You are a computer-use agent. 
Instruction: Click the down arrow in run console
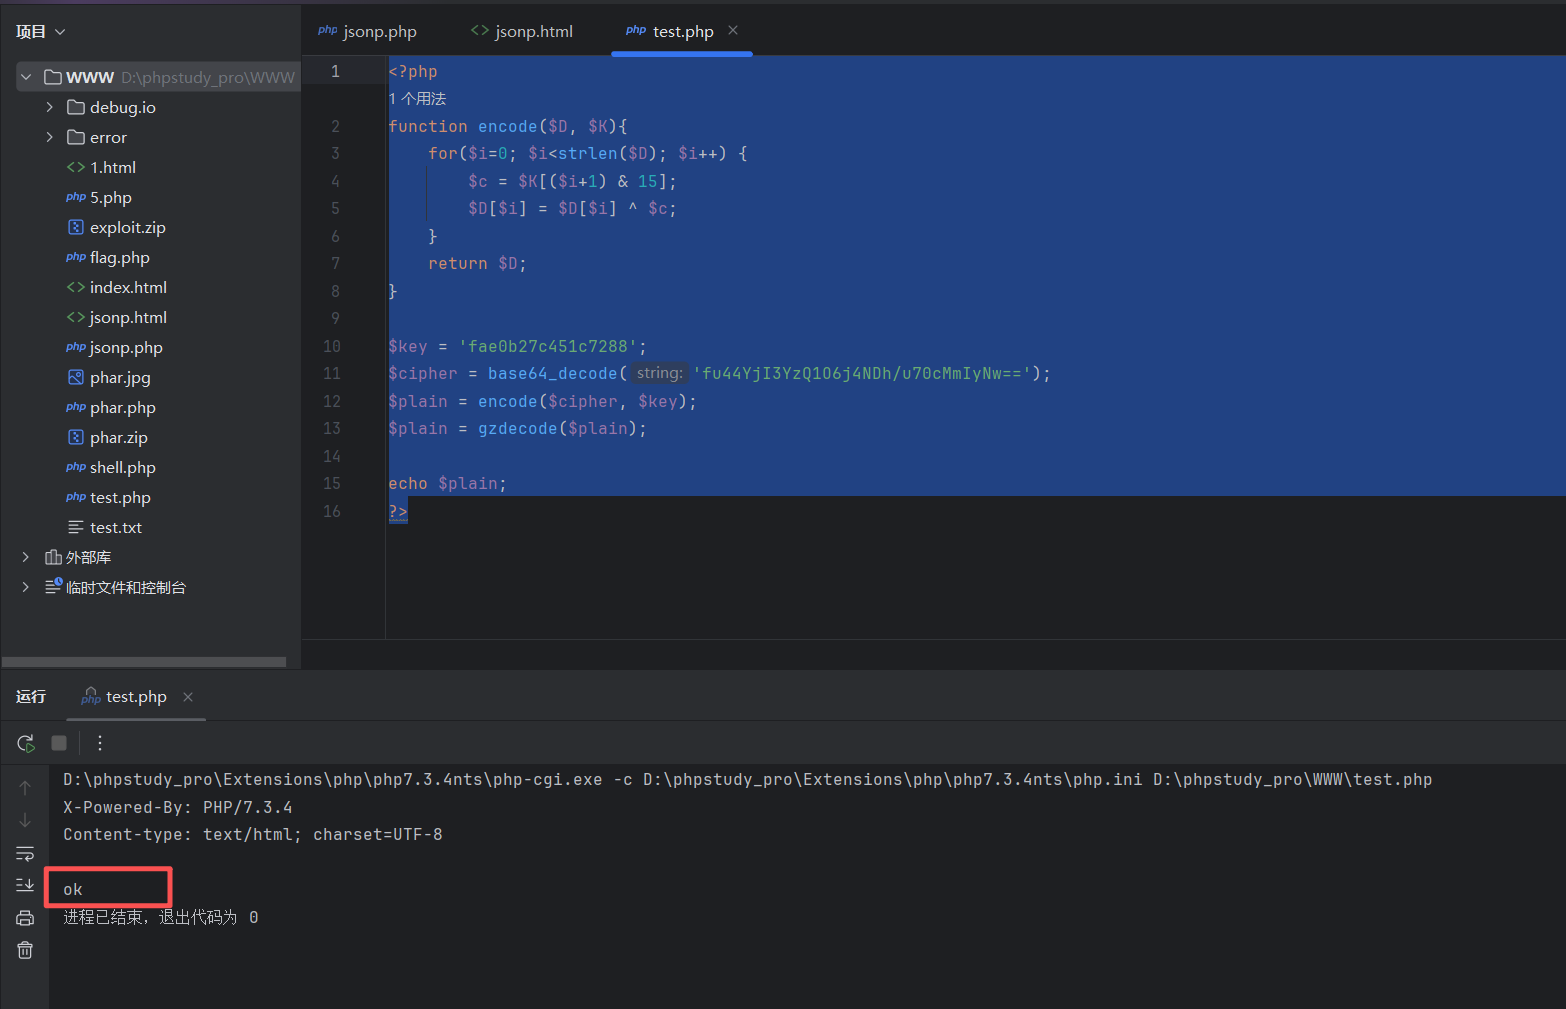(25, 820)
